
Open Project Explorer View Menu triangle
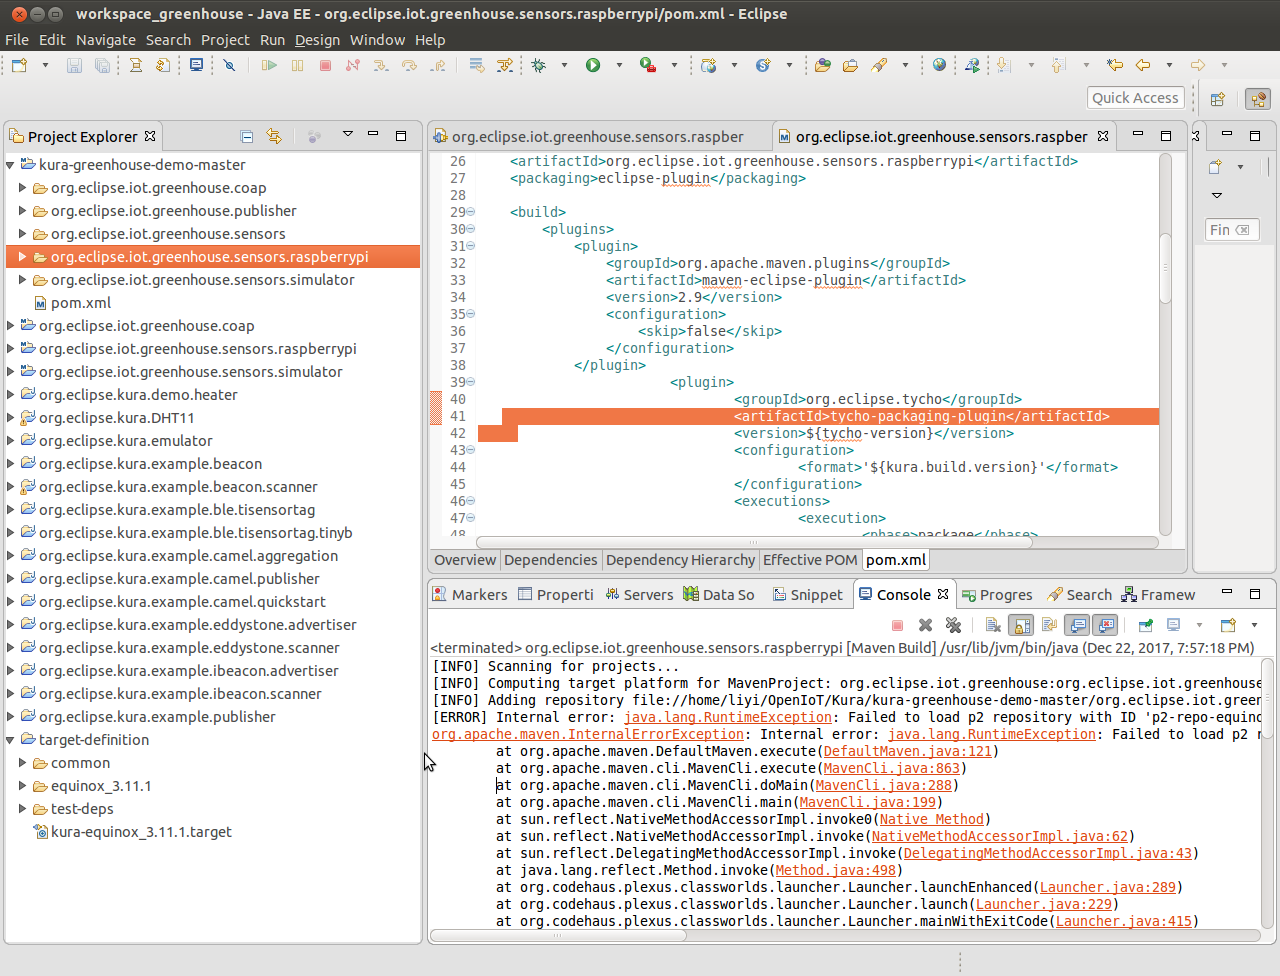pyautogui.click(x=348, y=134)
